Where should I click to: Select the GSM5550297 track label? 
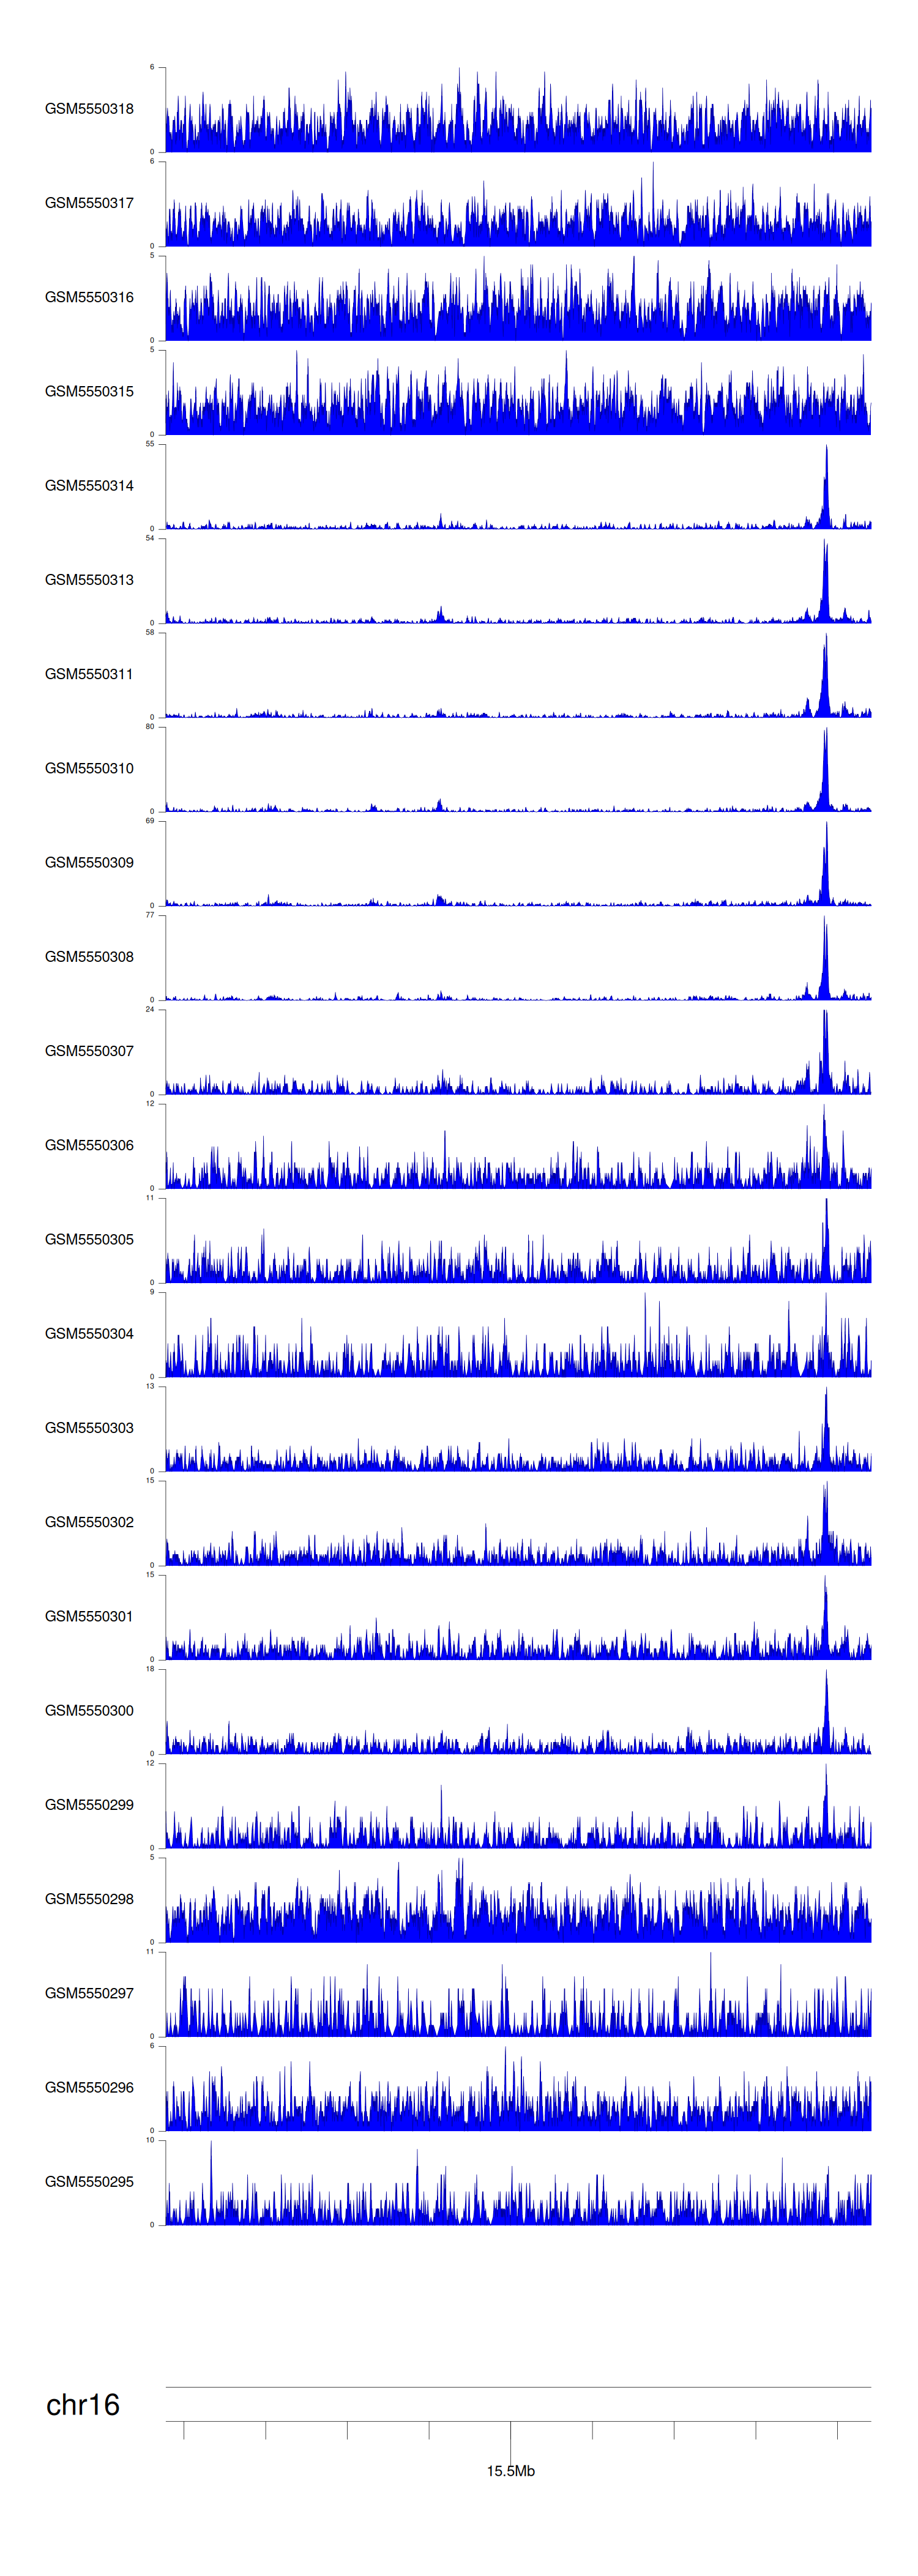(89, 1993)
